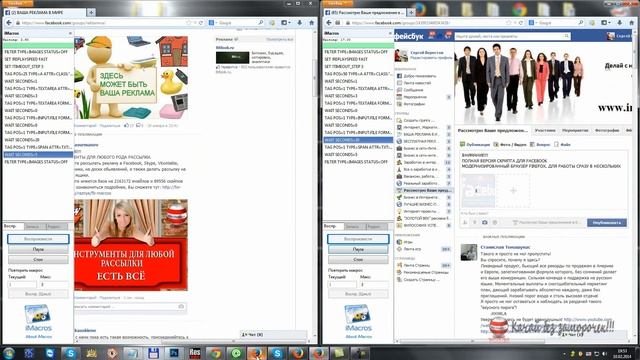Screen dimensions: 640x360
Task: Close the iMacros sidebar in left window
Action: pos(70,33)
